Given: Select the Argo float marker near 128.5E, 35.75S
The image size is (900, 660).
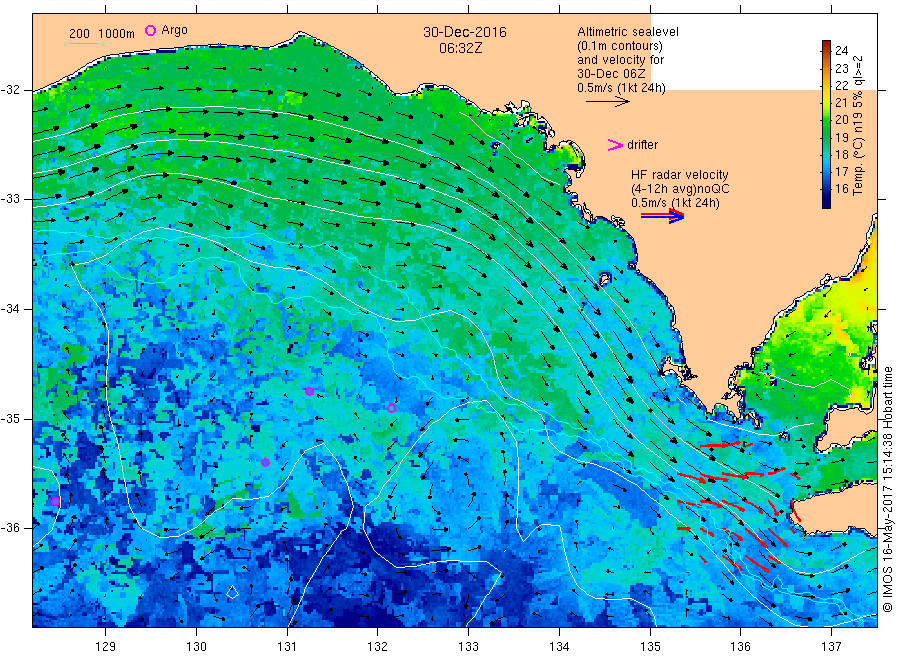Looking at the screenshot, I should (x=56, y=502).
